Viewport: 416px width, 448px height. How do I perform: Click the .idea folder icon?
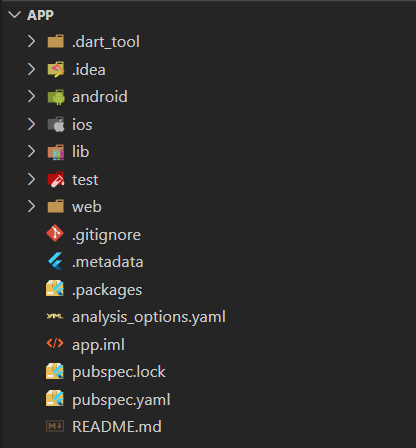[x=55, y=69]
